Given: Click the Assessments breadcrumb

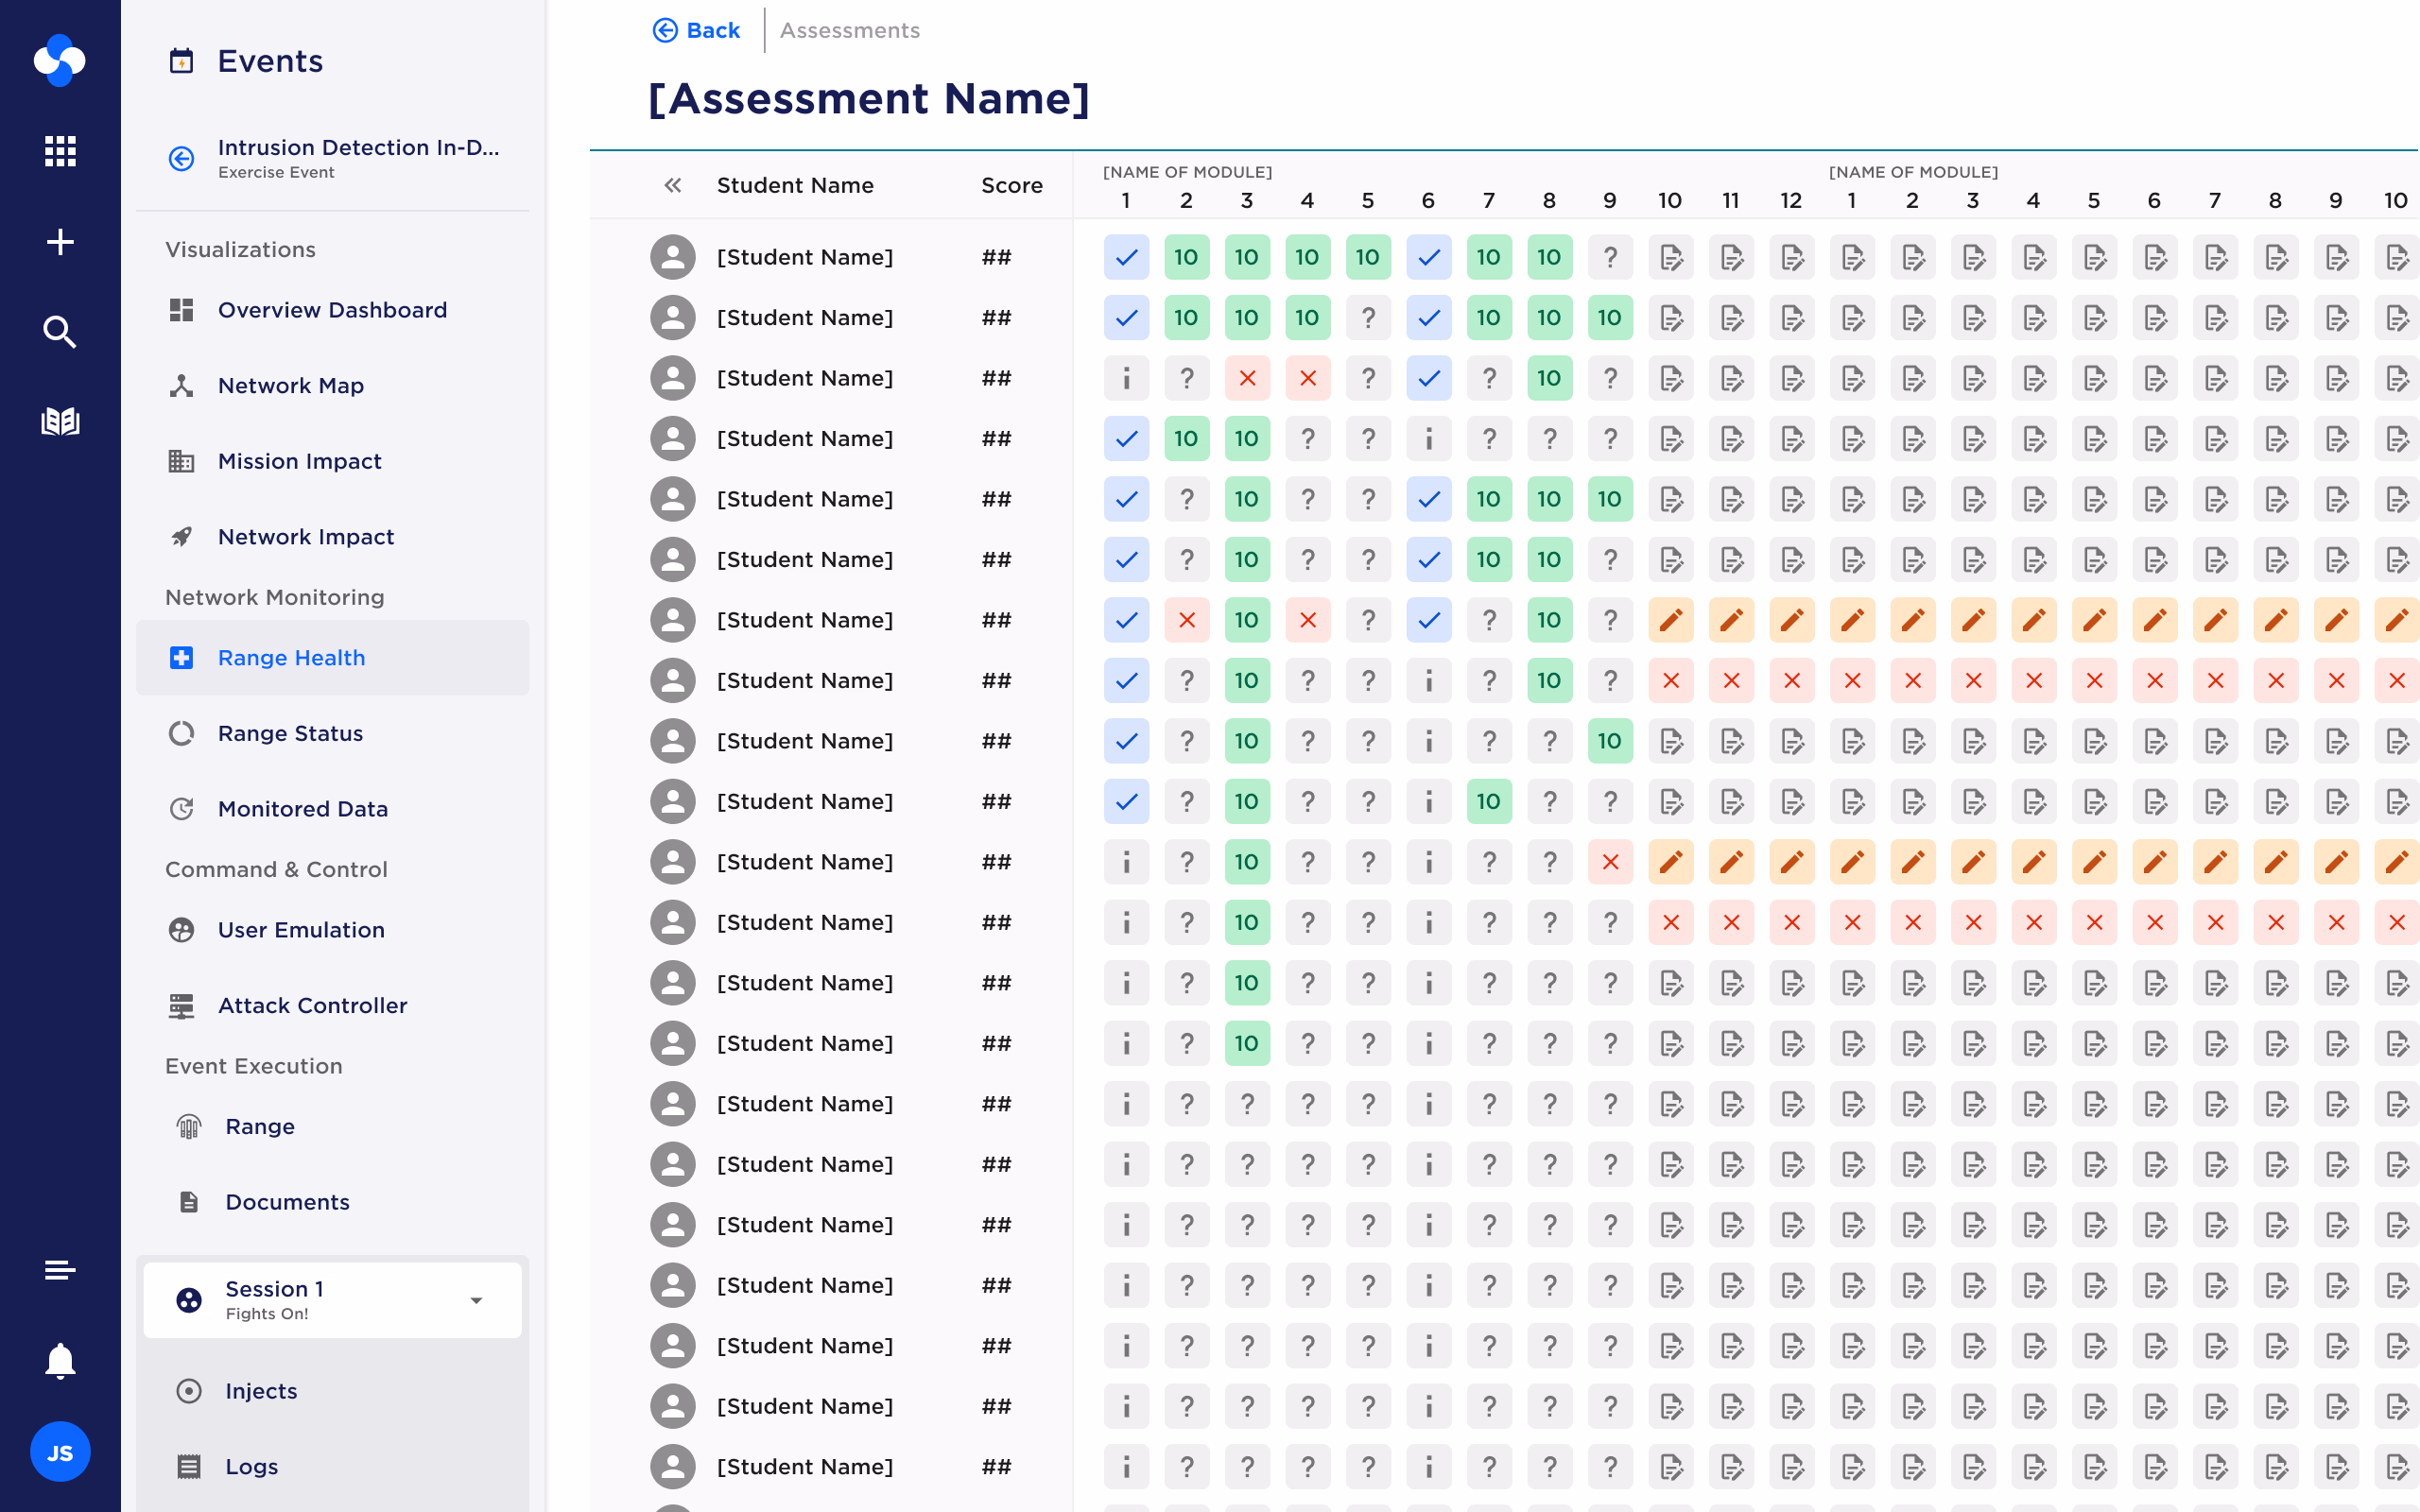Looking at the screenshot, I should (849, 30).
